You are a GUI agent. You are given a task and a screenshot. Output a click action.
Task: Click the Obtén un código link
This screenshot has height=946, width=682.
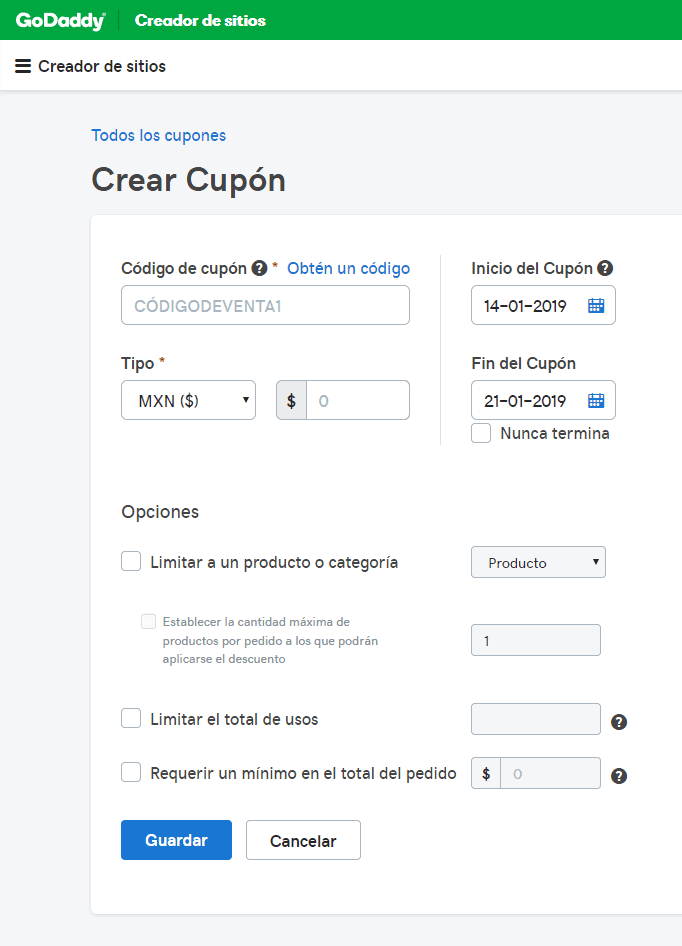(x=348, y=268)
